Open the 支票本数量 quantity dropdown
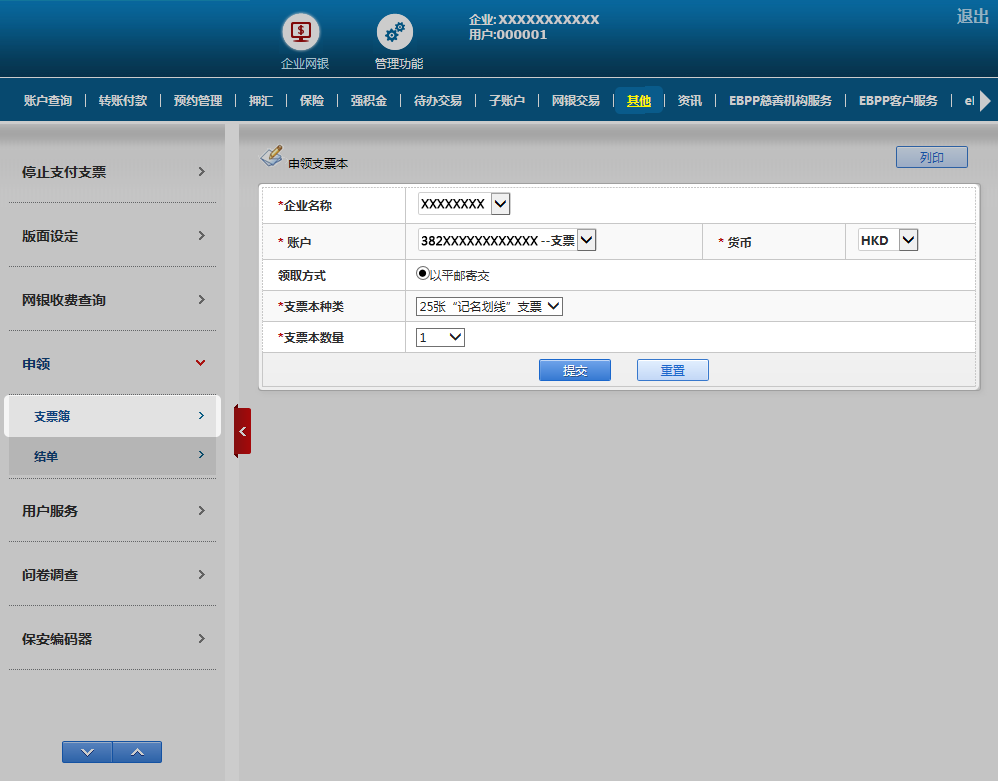This screenshot has height=781, width=998. pyautogui.click(x=441, y=338)
